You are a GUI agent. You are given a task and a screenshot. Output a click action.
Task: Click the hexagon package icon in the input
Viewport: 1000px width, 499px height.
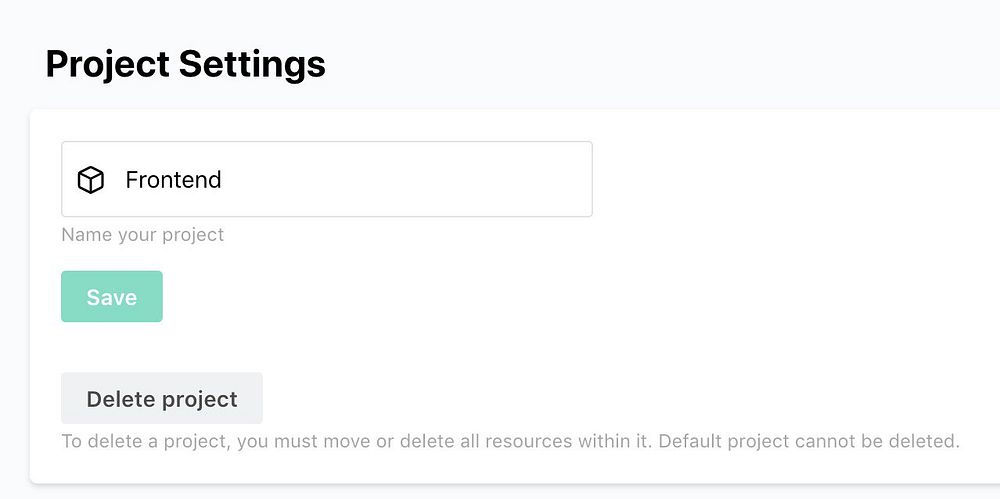(91, 180)
